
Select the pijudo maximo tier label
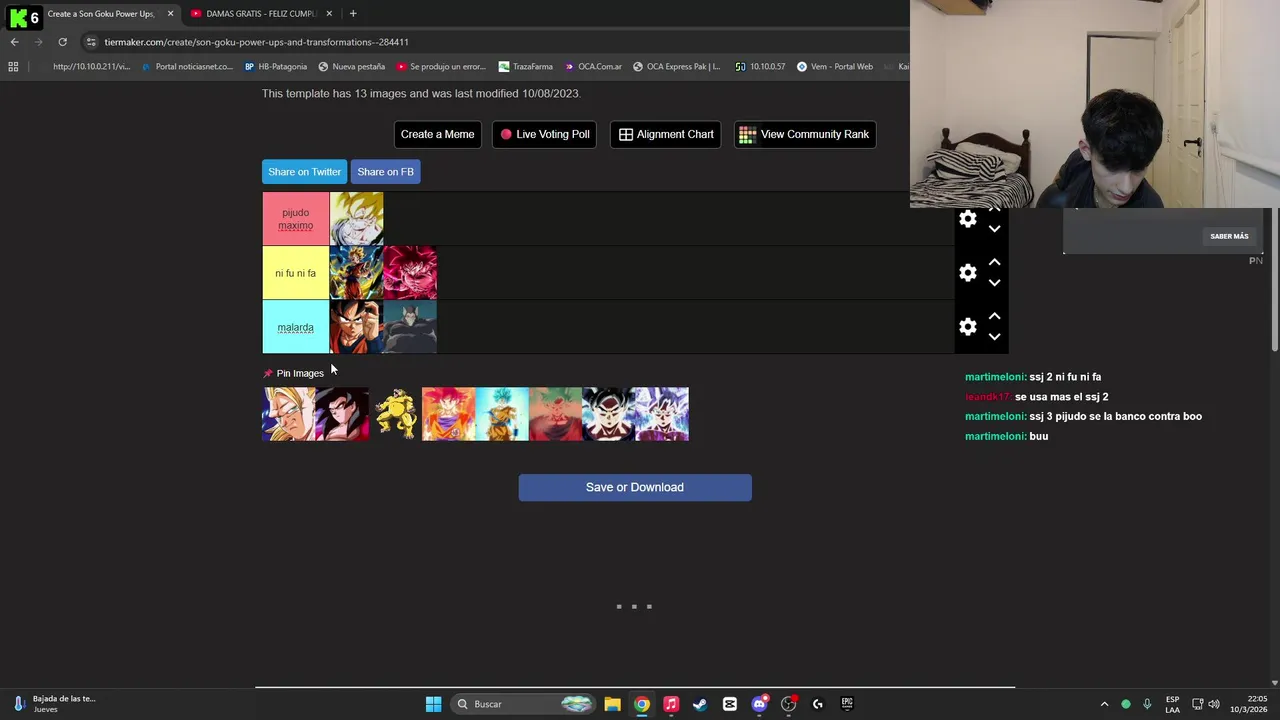pos(295,219)
